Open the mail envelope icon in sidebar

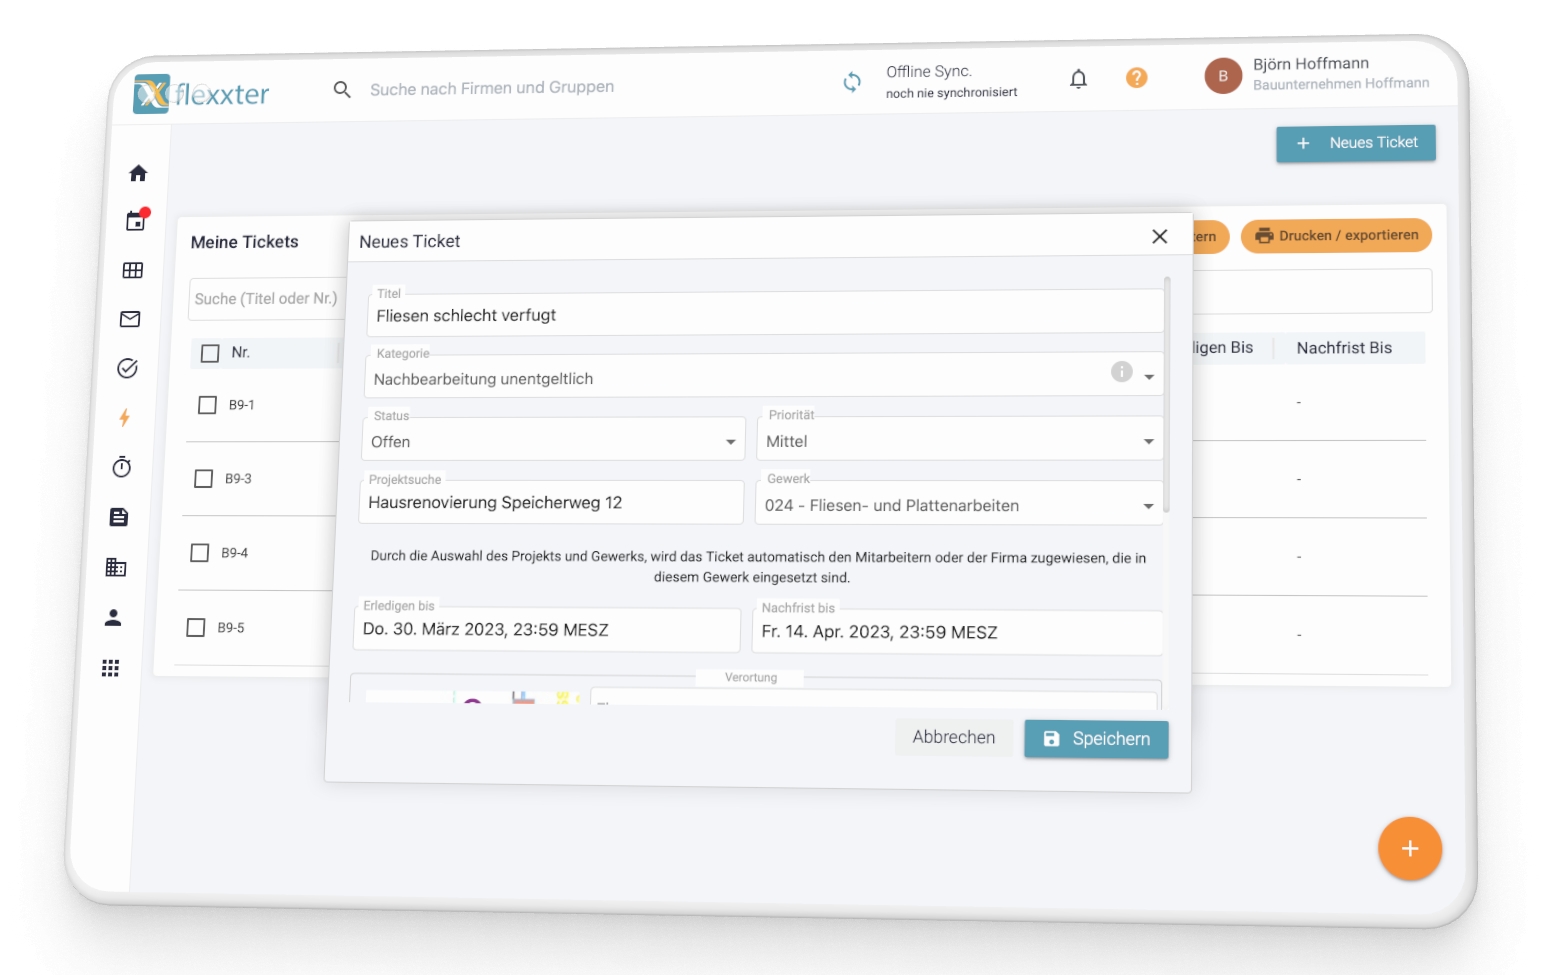click(130, 319)
